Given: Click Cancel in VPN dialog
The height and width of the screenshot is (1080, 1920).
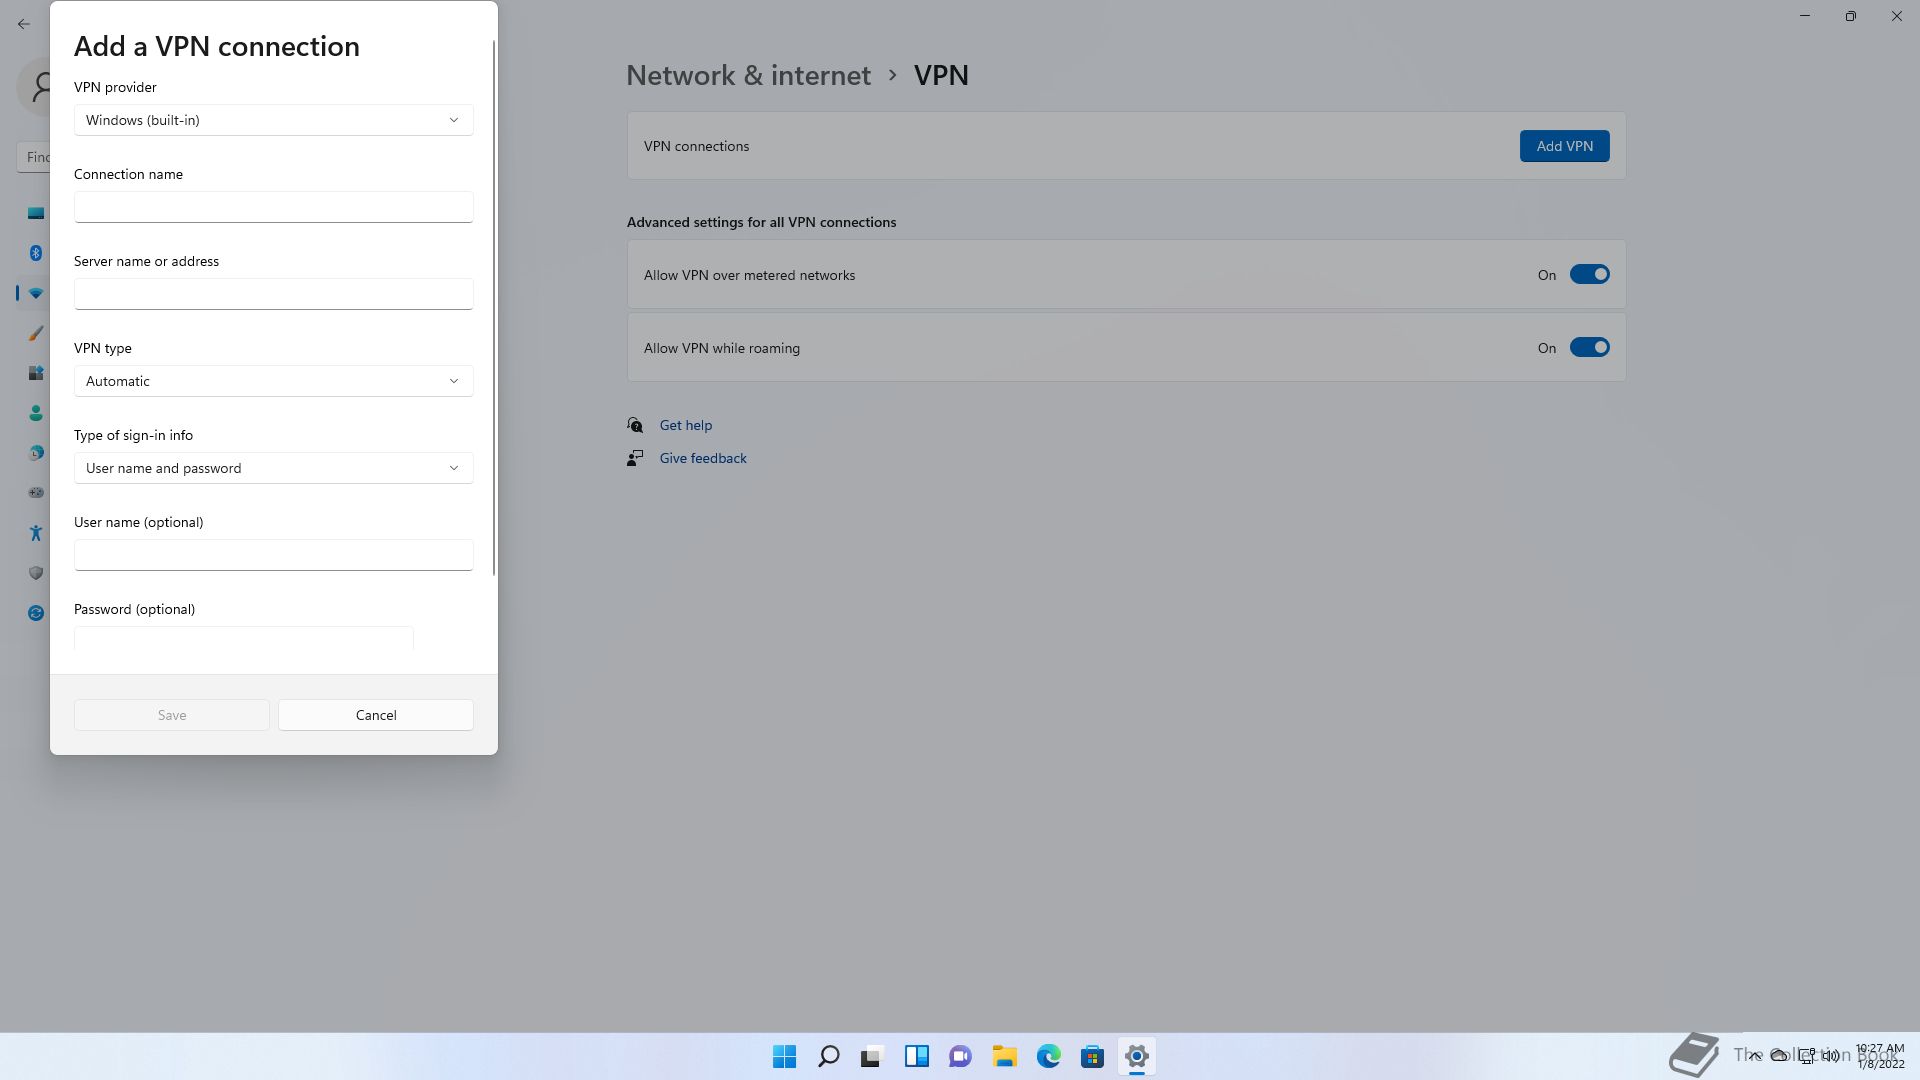Looking at the screenshot, I should 375,715.
